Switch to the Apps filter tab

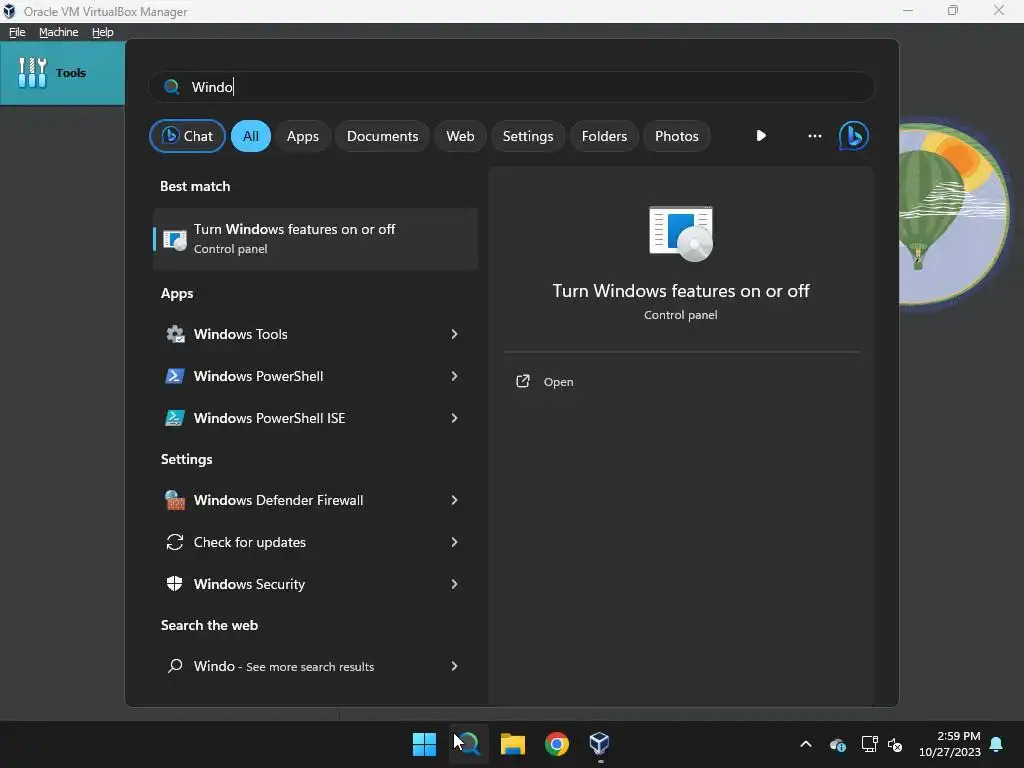[x=302, y=136]
